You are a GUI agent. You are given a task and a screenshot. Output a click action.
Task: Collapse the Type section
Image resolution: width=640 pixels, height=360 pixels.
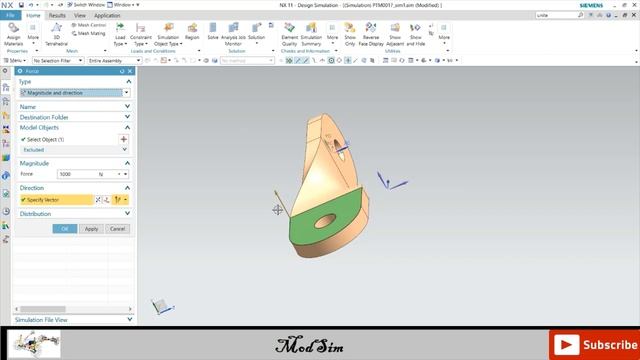tap(129, 82)
